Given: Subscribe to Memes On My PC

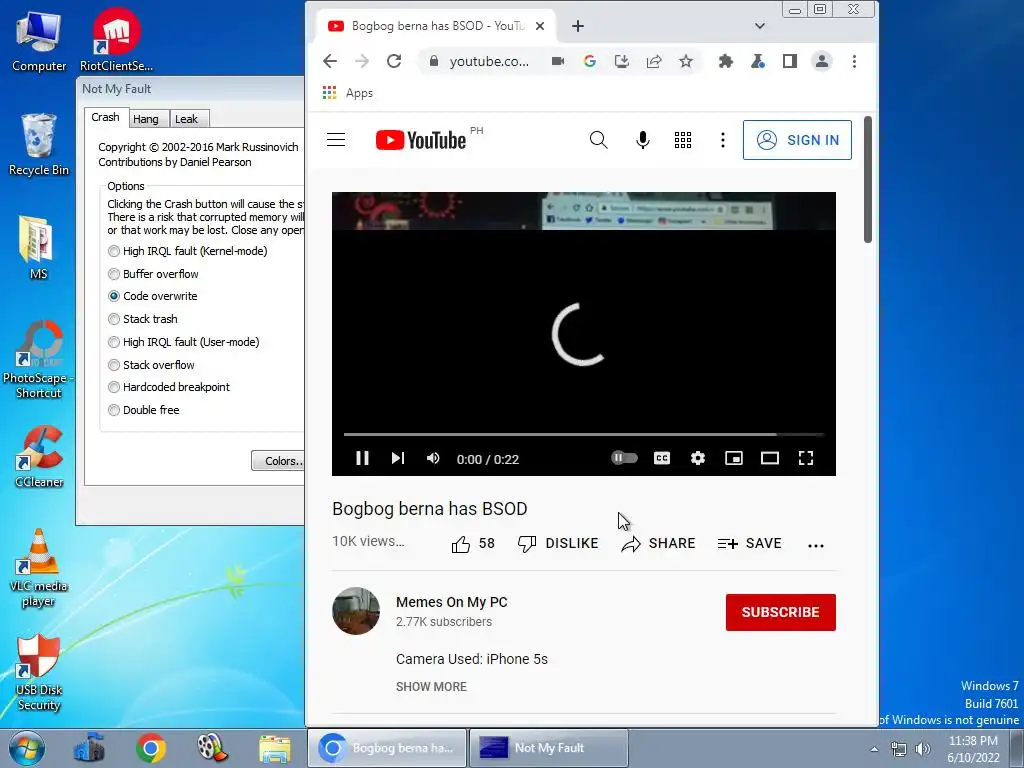Looking at the screenshot, I should pyautogui.click(x=780, y=612).
